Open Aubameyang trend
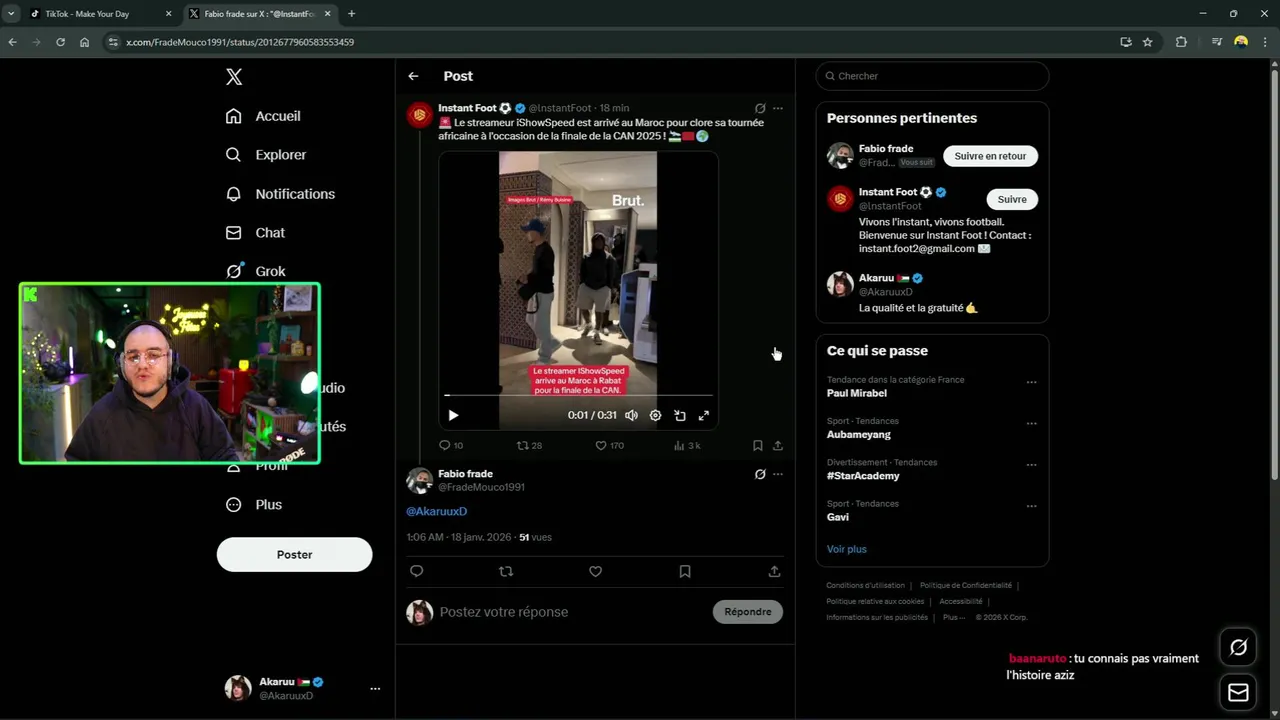Image resolution: width=1280 pixels, height=720 pixels. (859, 435)
